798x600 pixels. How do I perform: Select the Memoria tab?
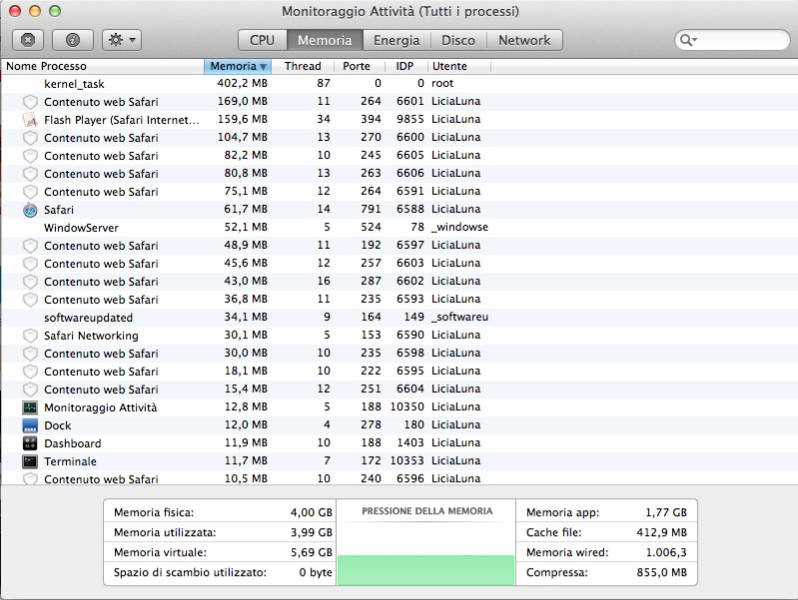[325, 40]
